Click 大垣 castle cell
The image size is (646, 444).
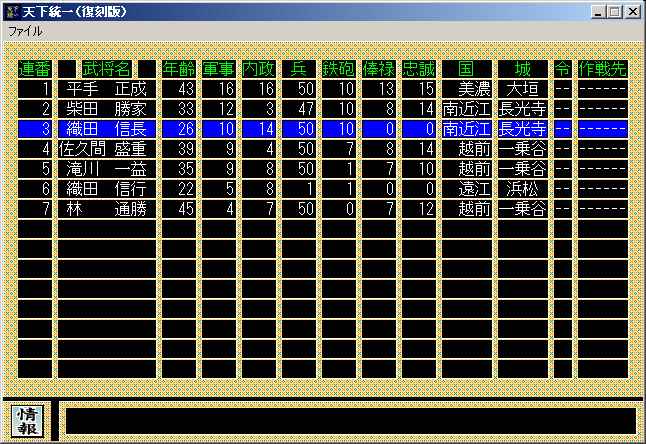click(x=522, y=89)
